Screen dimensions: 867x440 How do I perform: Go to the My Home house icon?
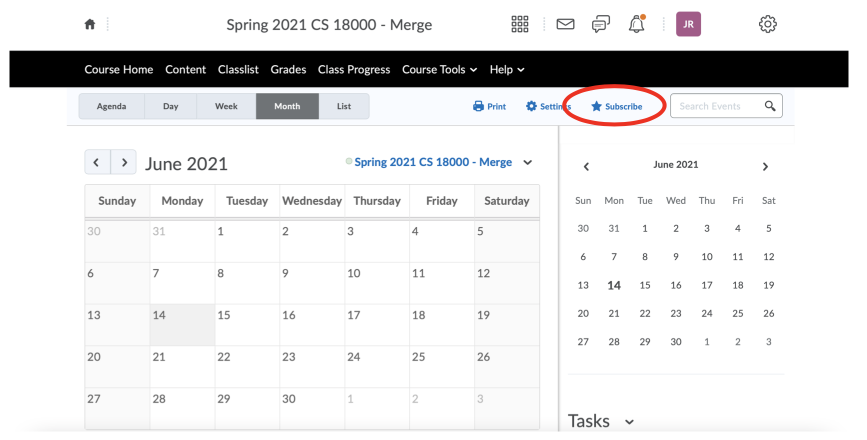pyautogui.click(x=90, y=24)
